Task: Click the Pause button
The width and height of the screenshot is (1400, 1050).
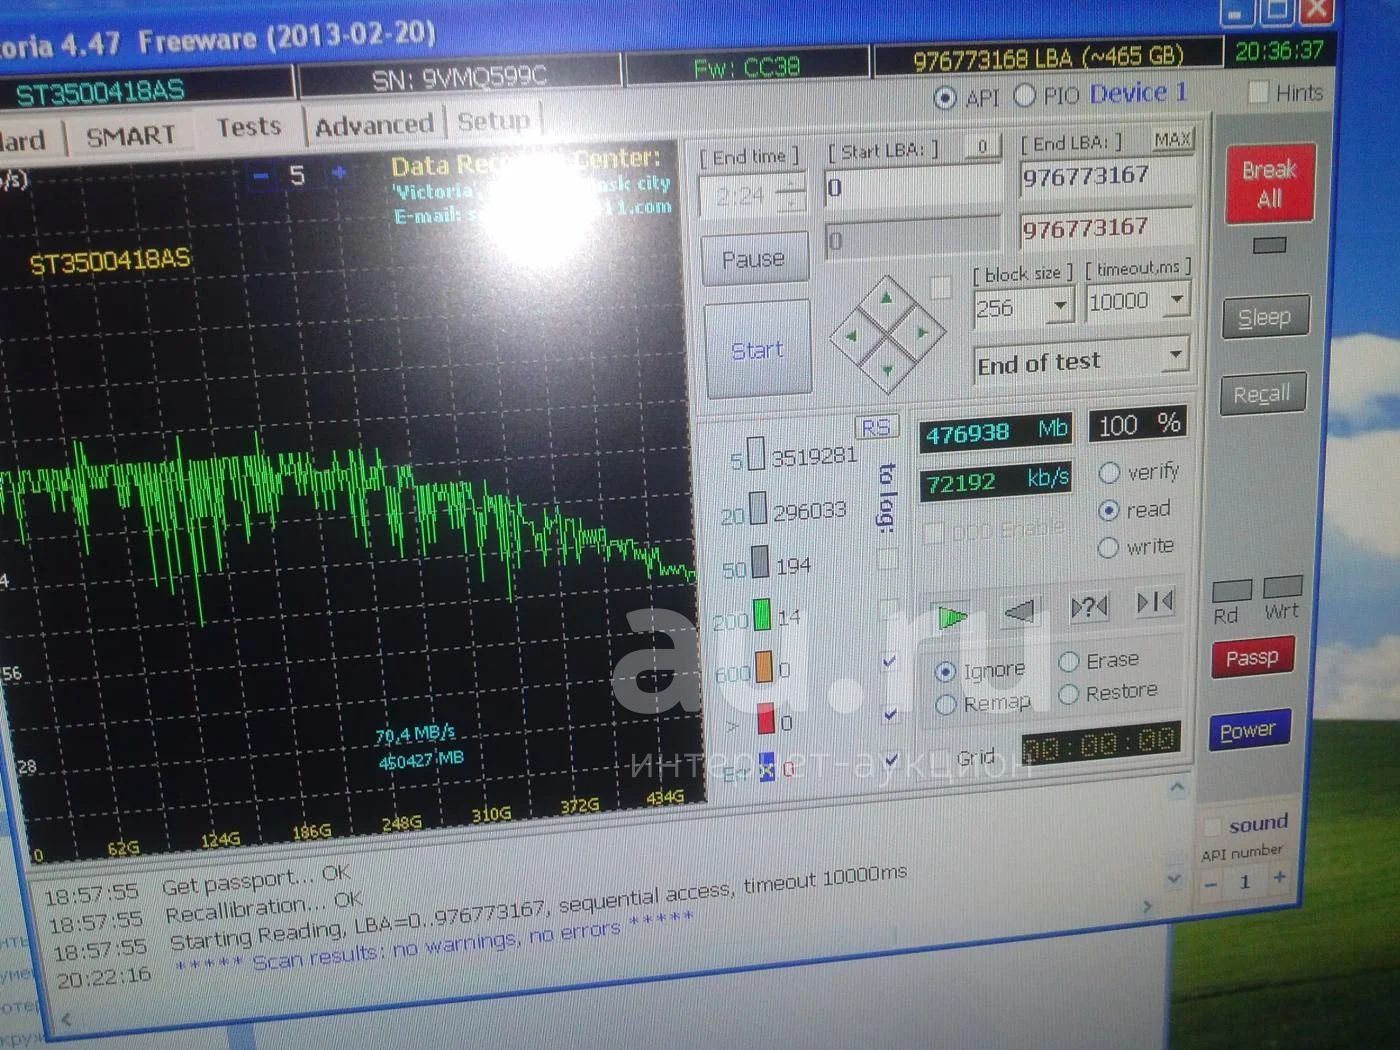Action: (x=754, y=258)
